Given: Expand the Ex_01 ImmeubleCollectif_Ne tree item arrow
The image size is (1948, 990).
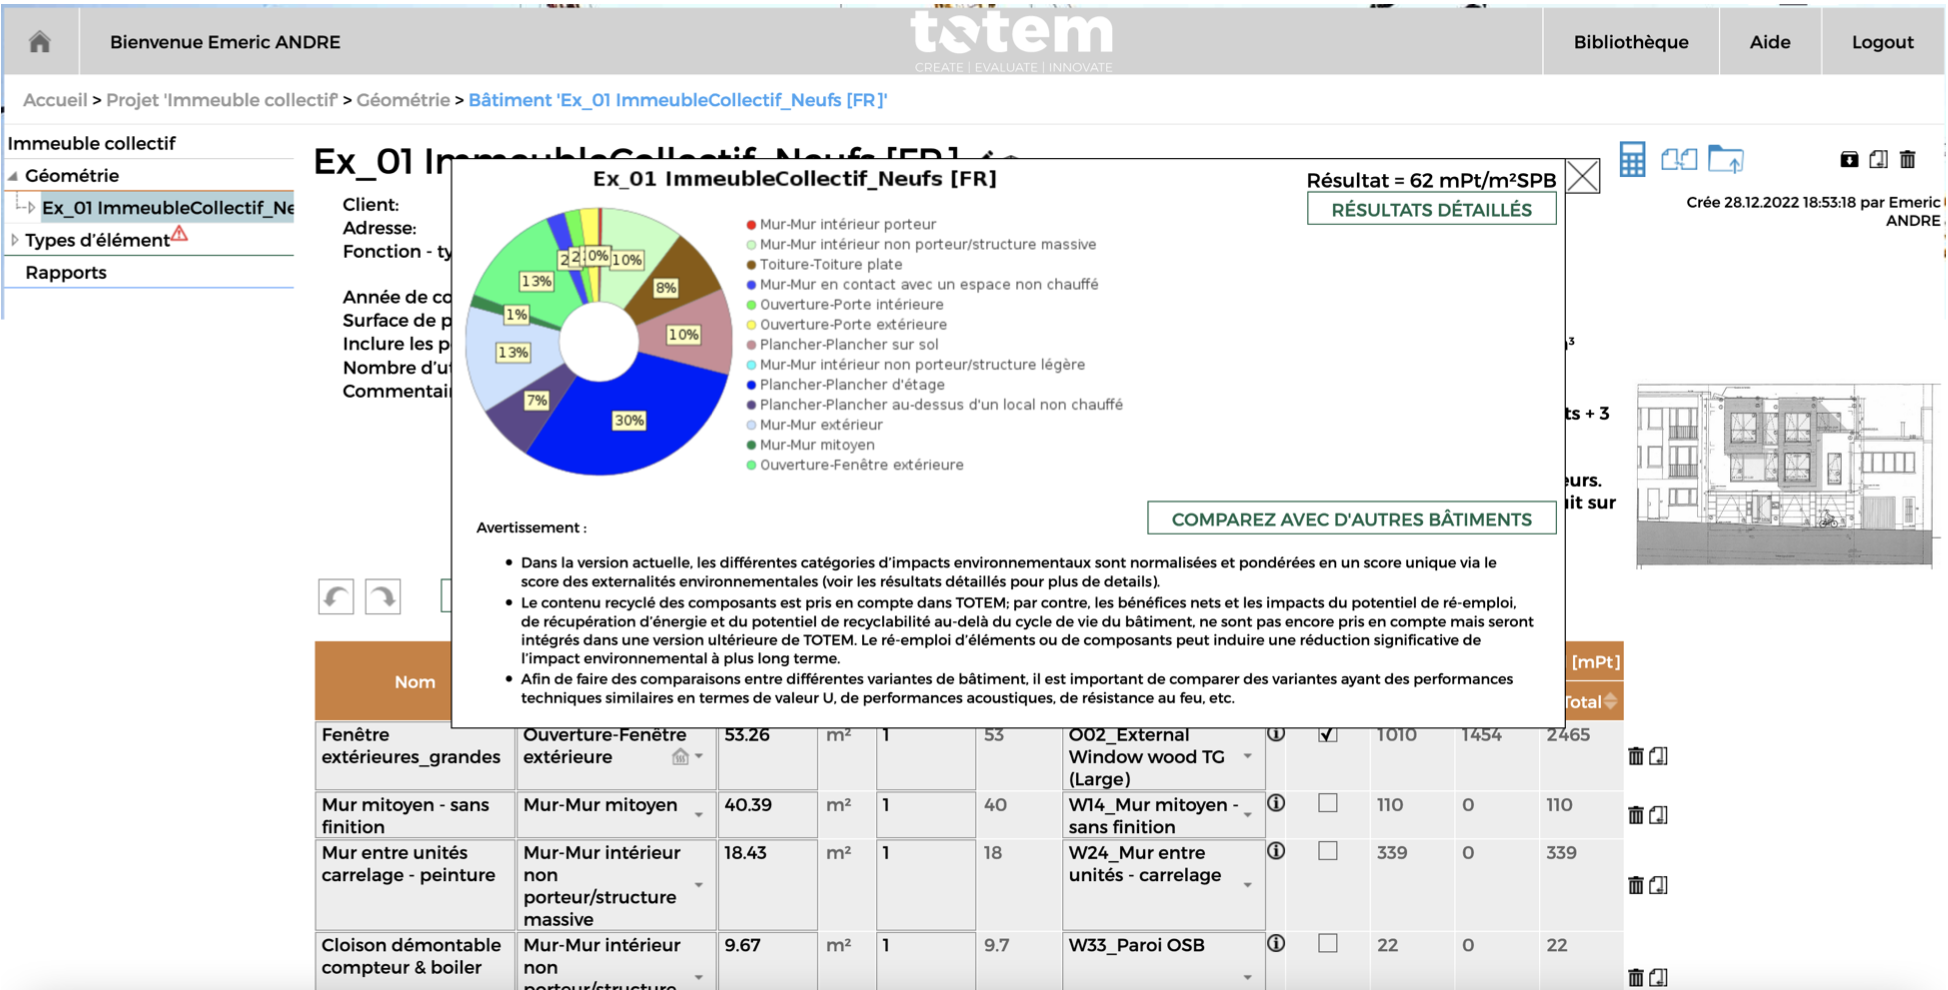Looking at the screenshot, I should coord(31,208).
